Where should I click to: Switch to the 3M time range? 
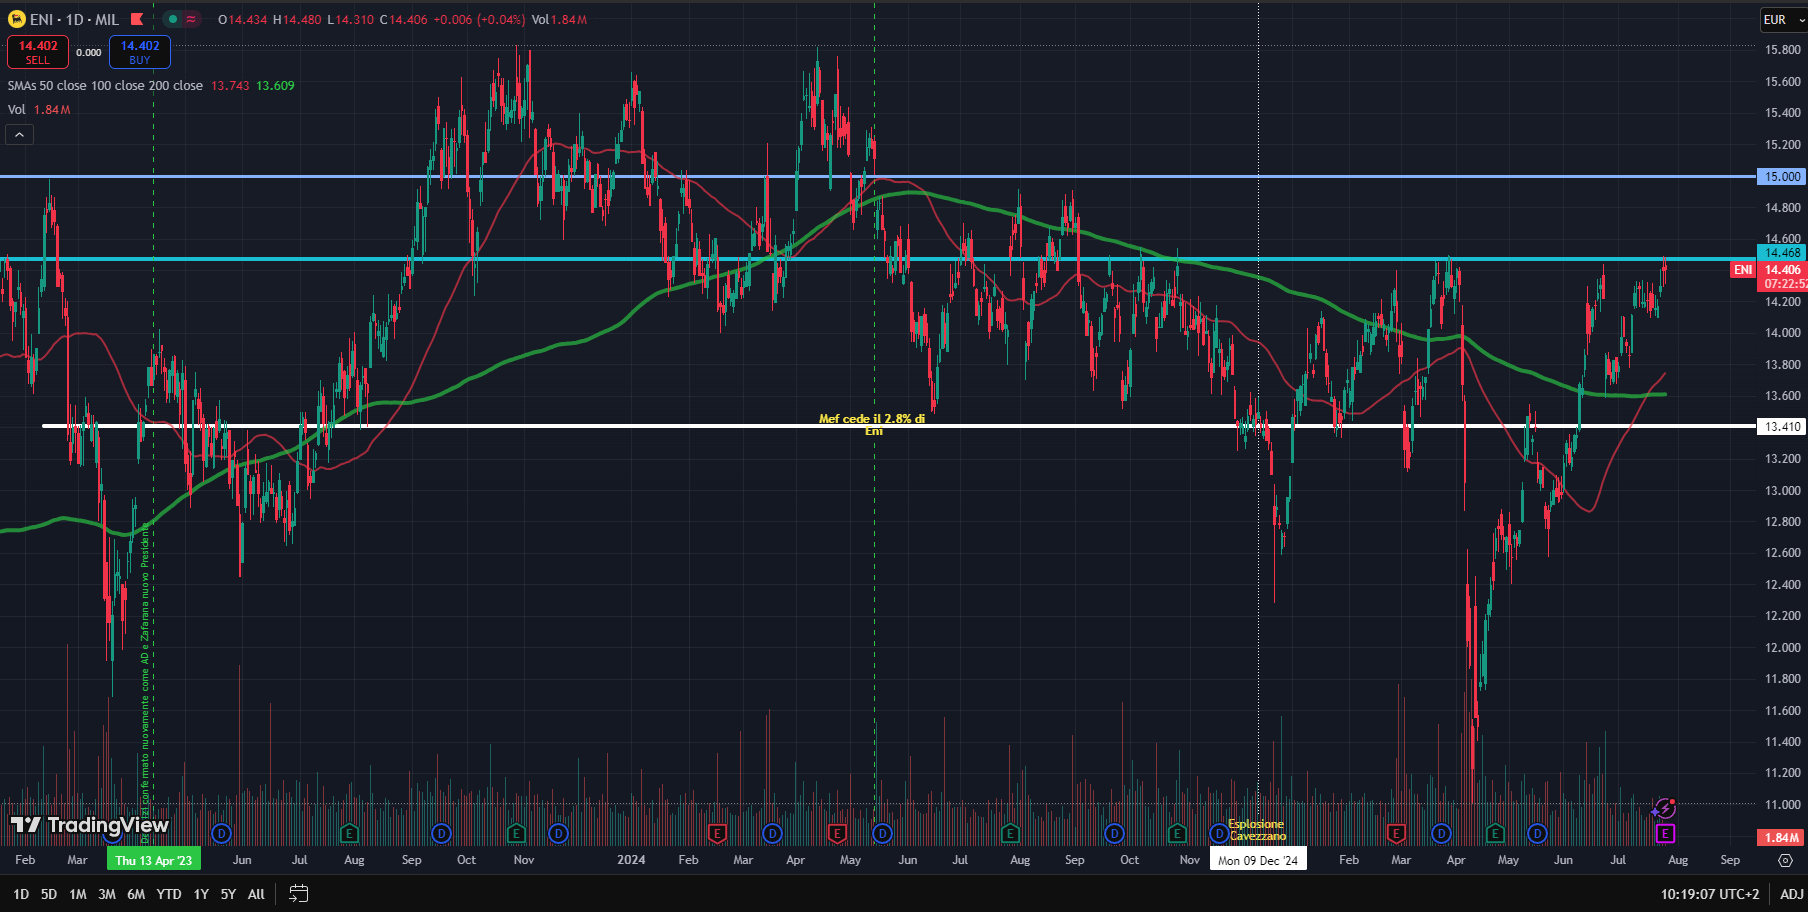107,894
